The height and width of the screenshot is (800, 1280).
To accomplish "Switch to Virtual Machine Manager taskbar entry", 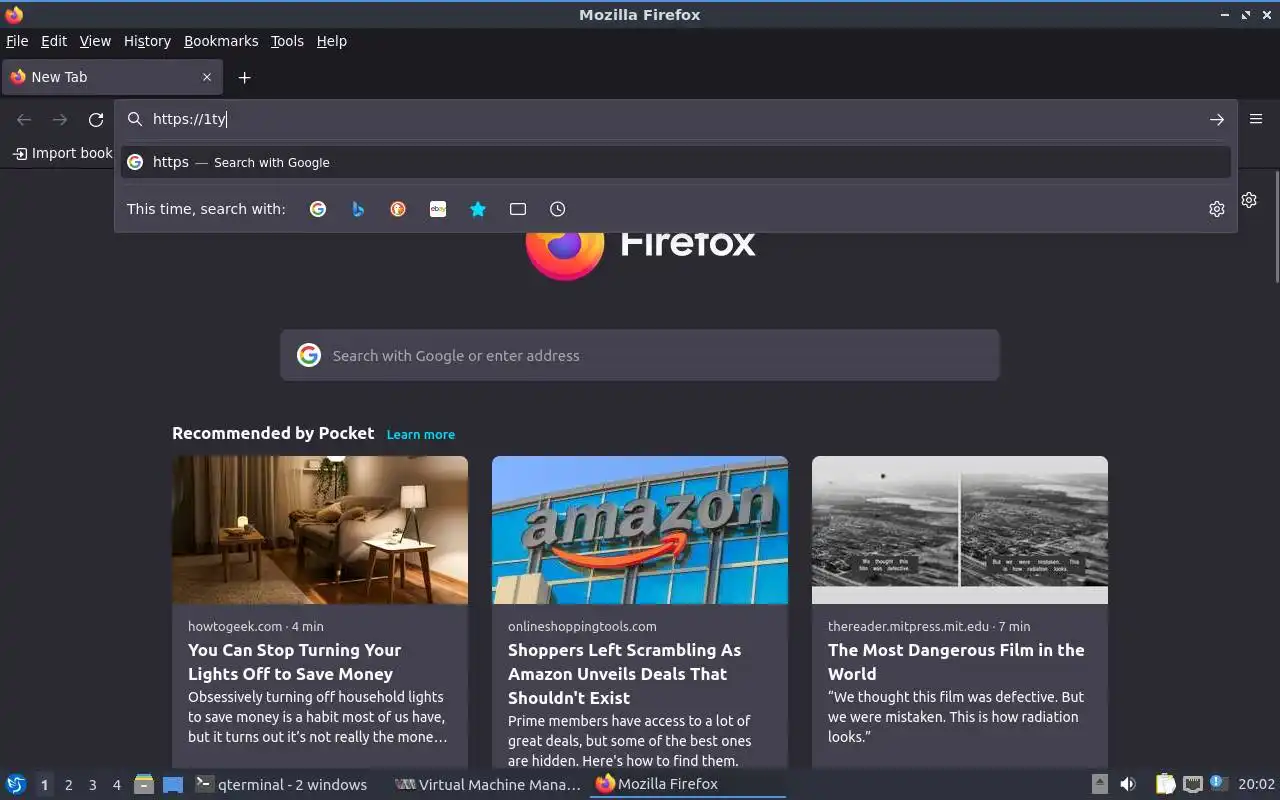I will point(488,784).
